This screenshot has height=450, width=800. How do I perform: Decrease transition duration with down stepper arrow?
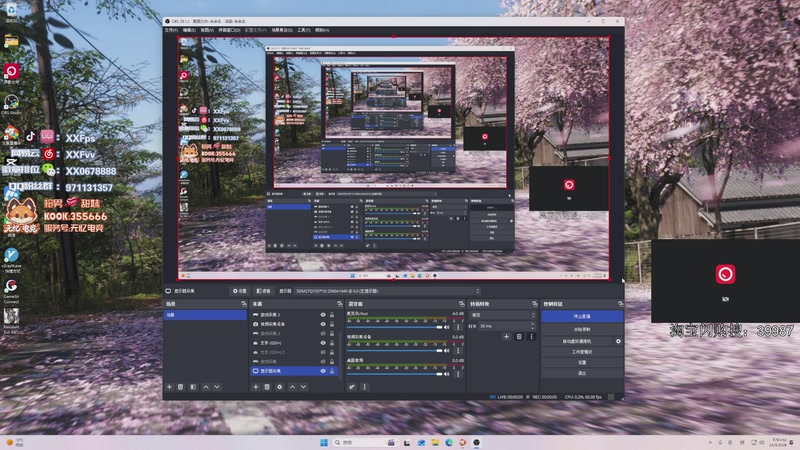tap(533, 328)
